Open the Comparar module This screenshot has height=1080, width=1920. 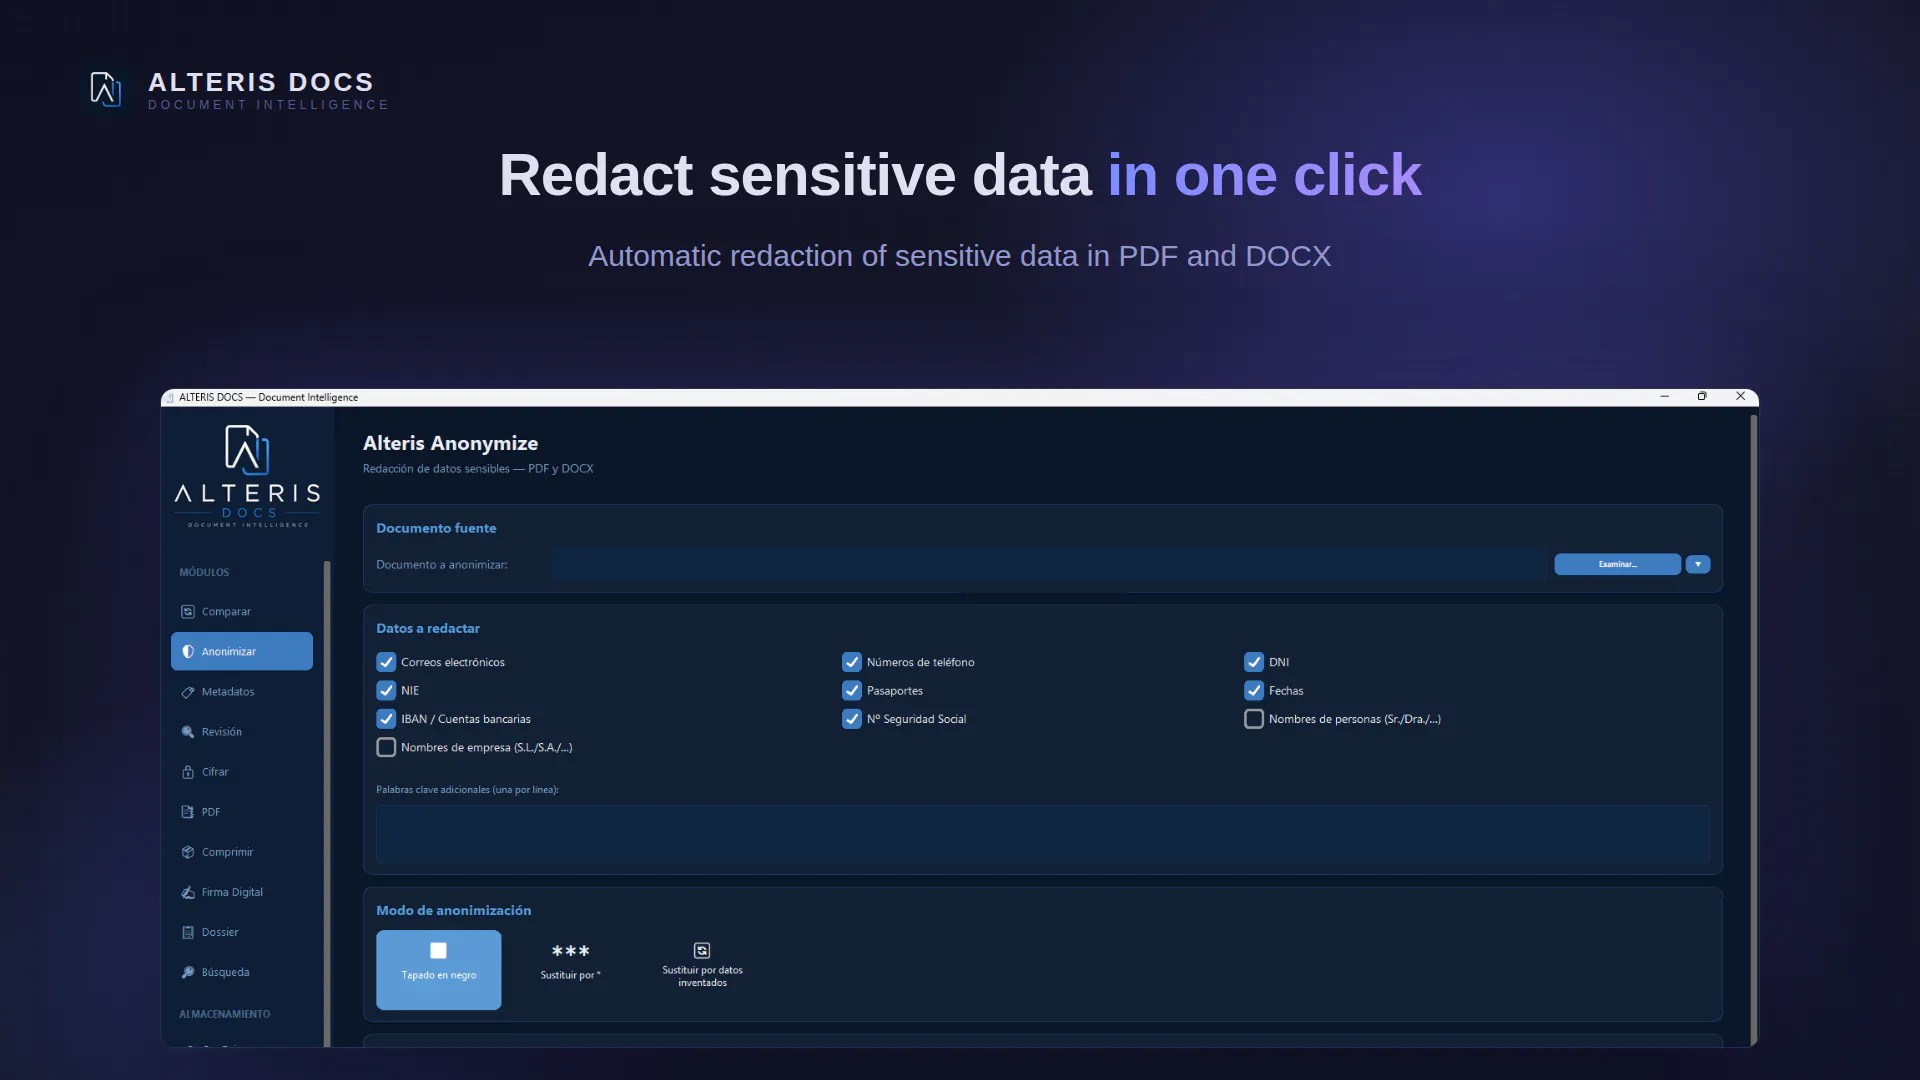(x=242, y=612)
